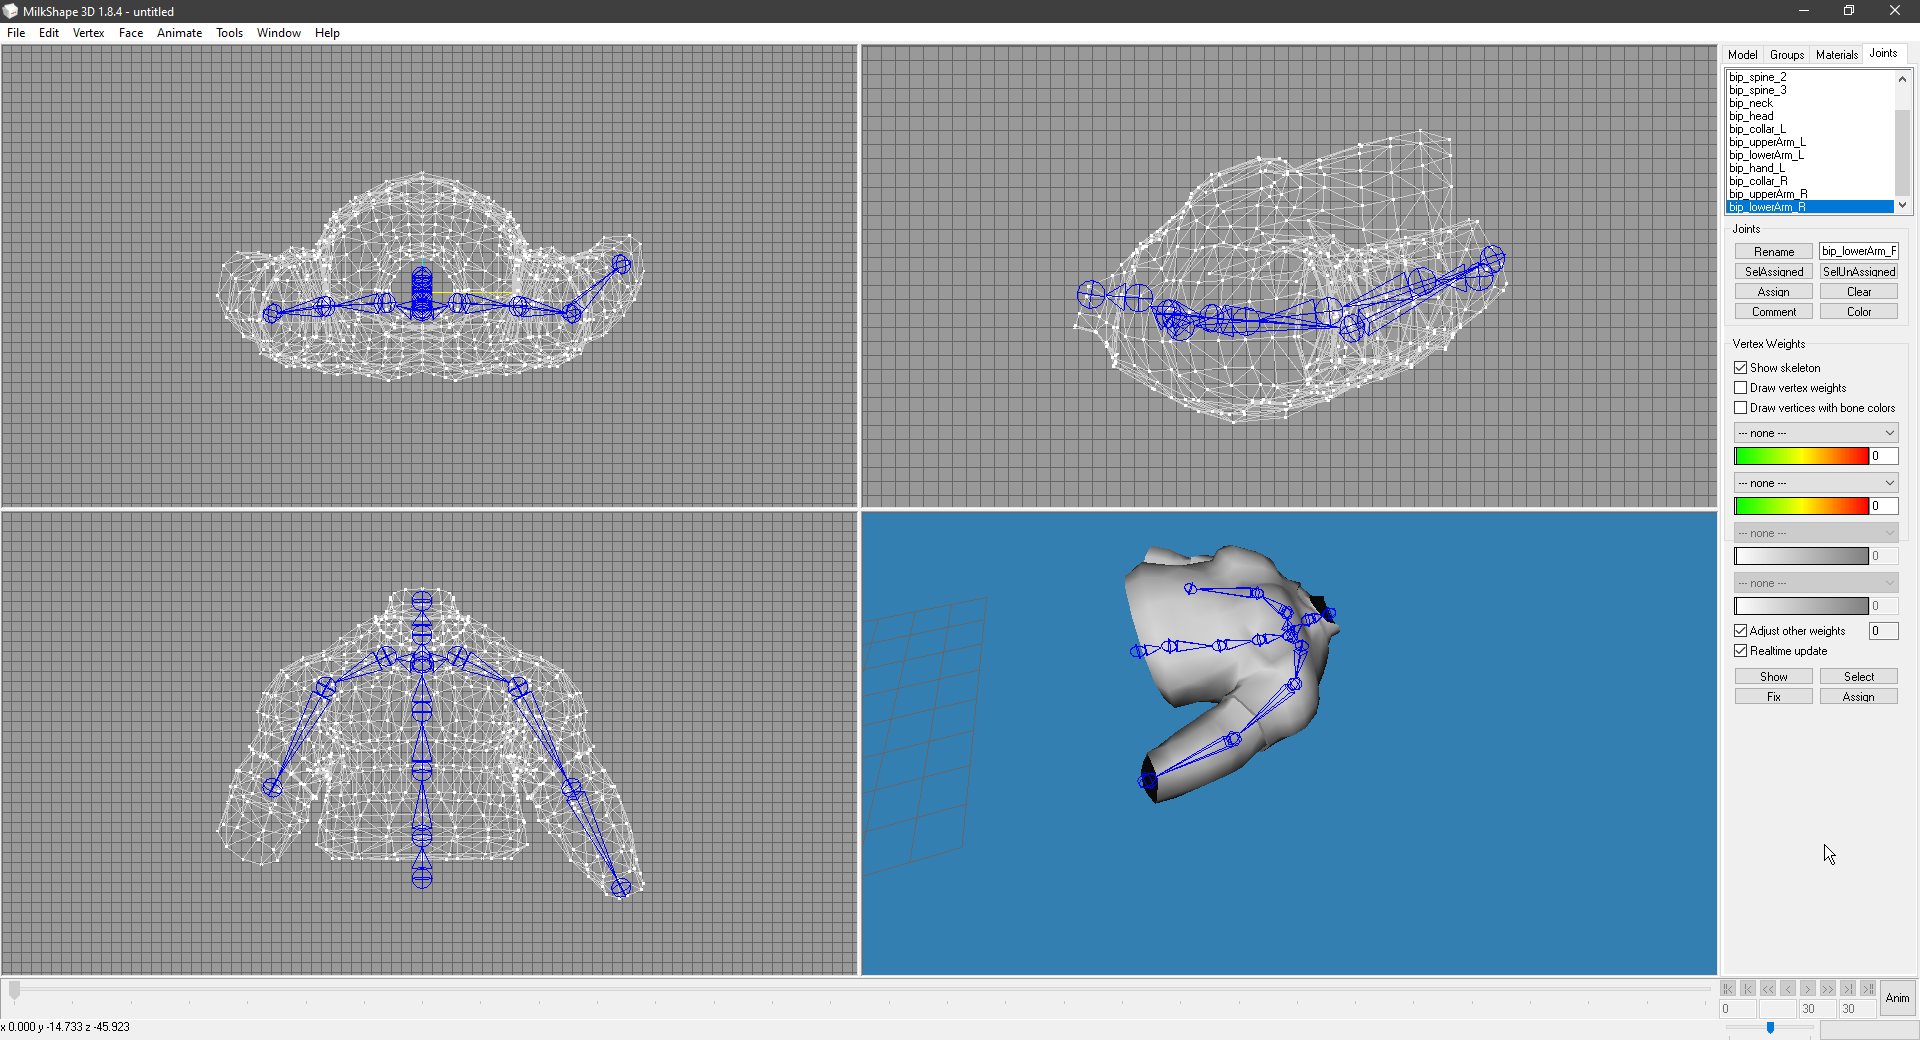Switch to the Groups tab
Image resolution: width=1920 pixels, height=1040 pixels.
[x=1787, y=55]
